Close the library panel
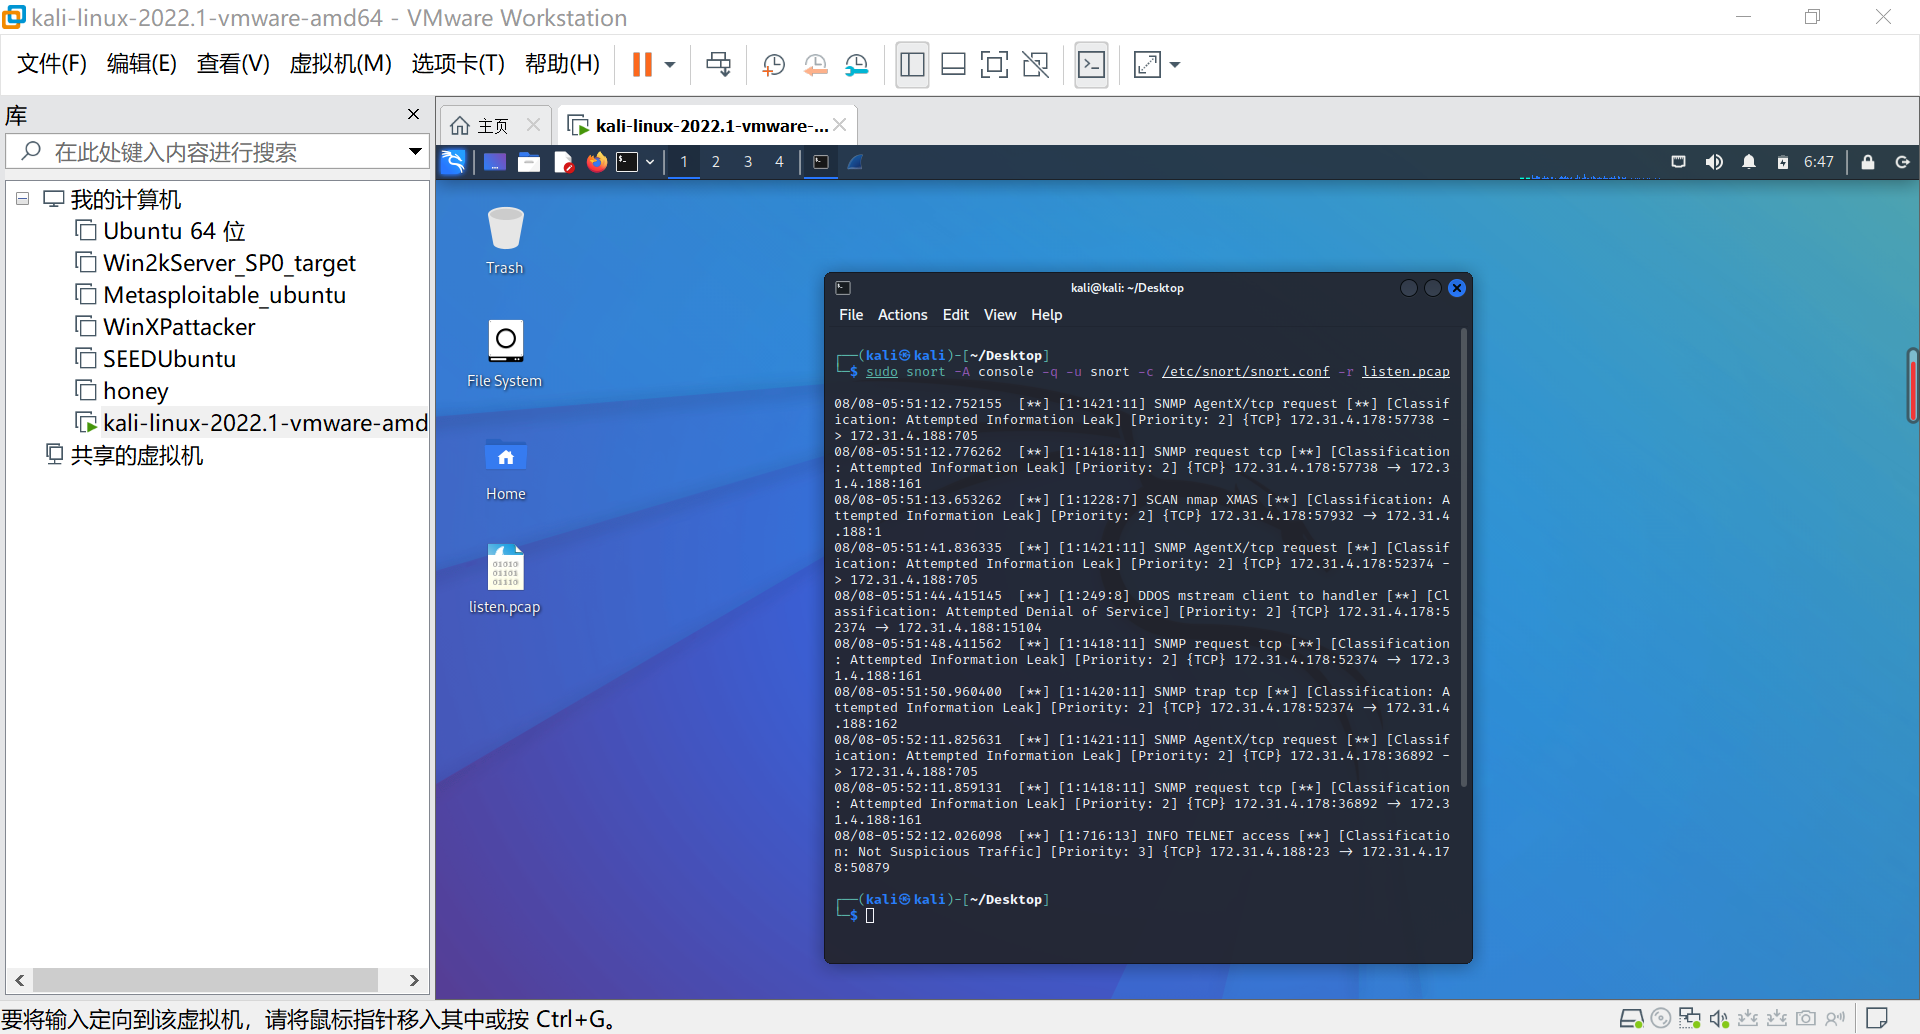This screenshot has width=1920, height=1034. point(414,114)
